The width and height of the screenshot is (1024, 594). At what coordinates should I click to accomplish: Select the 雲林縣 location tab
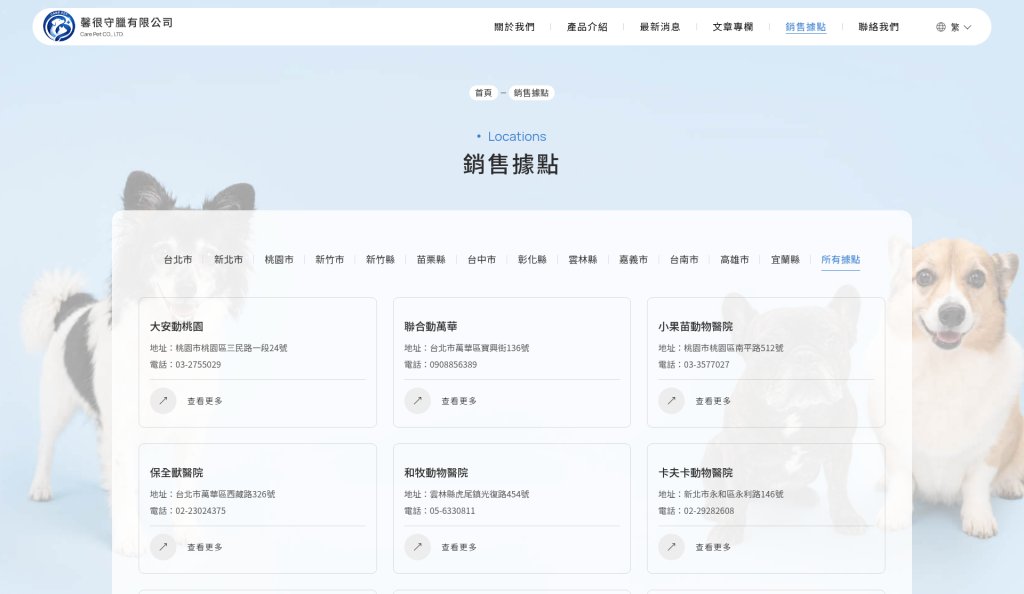tap(583, 259)
